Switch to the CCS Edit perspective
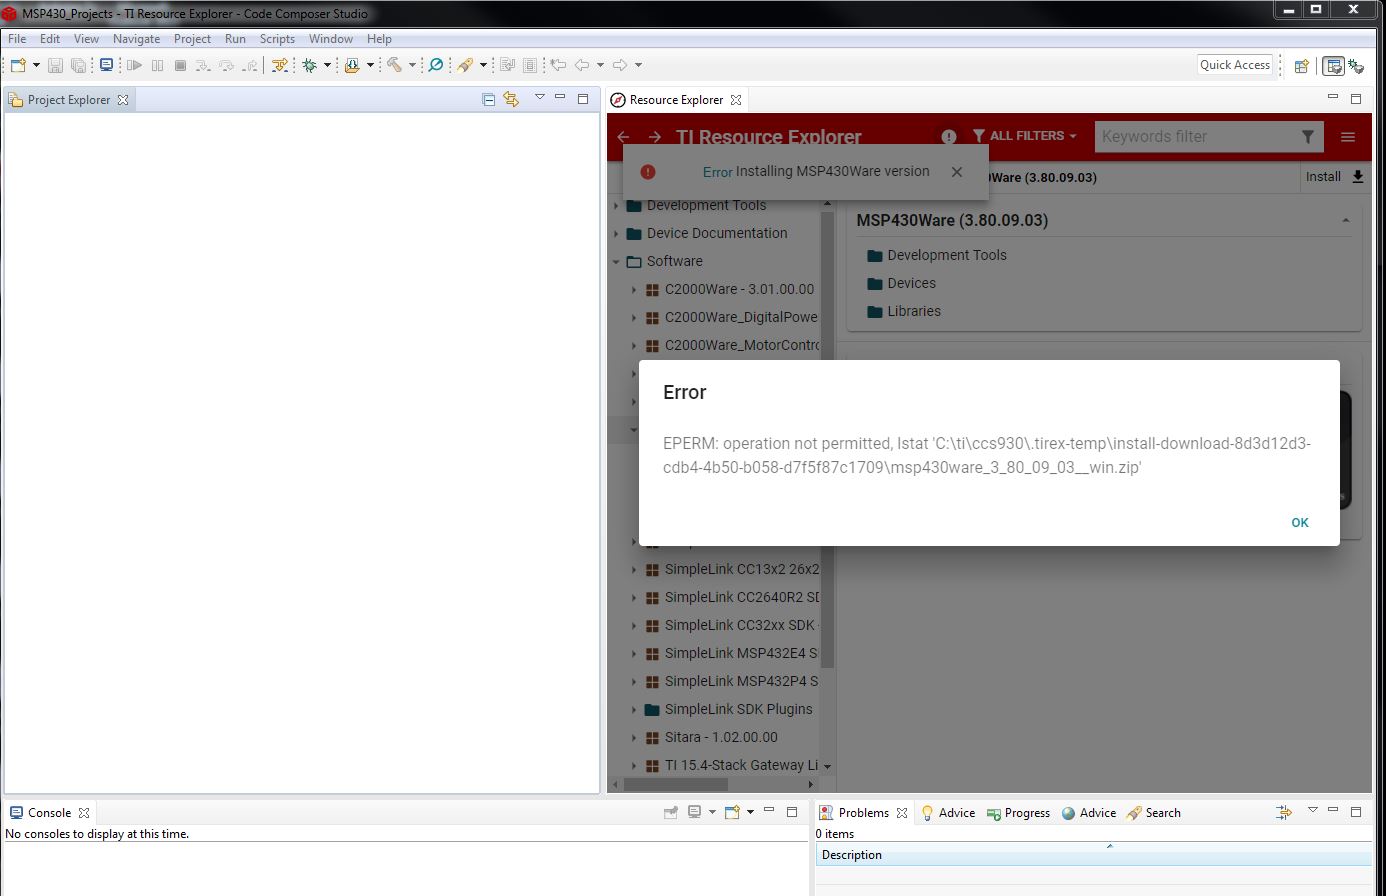1386x896 pixels. 1333,66
